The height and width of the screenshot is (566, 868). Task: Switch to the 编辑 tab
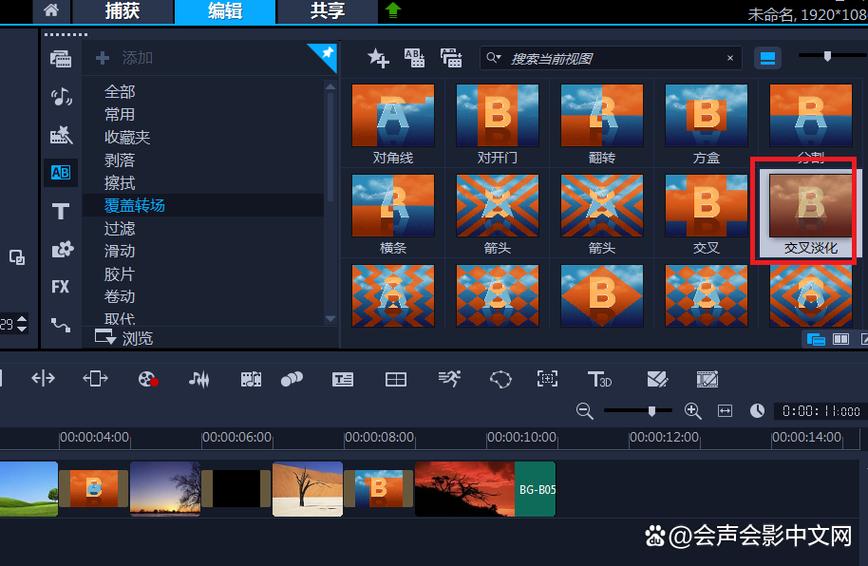[x=225, y=11]
